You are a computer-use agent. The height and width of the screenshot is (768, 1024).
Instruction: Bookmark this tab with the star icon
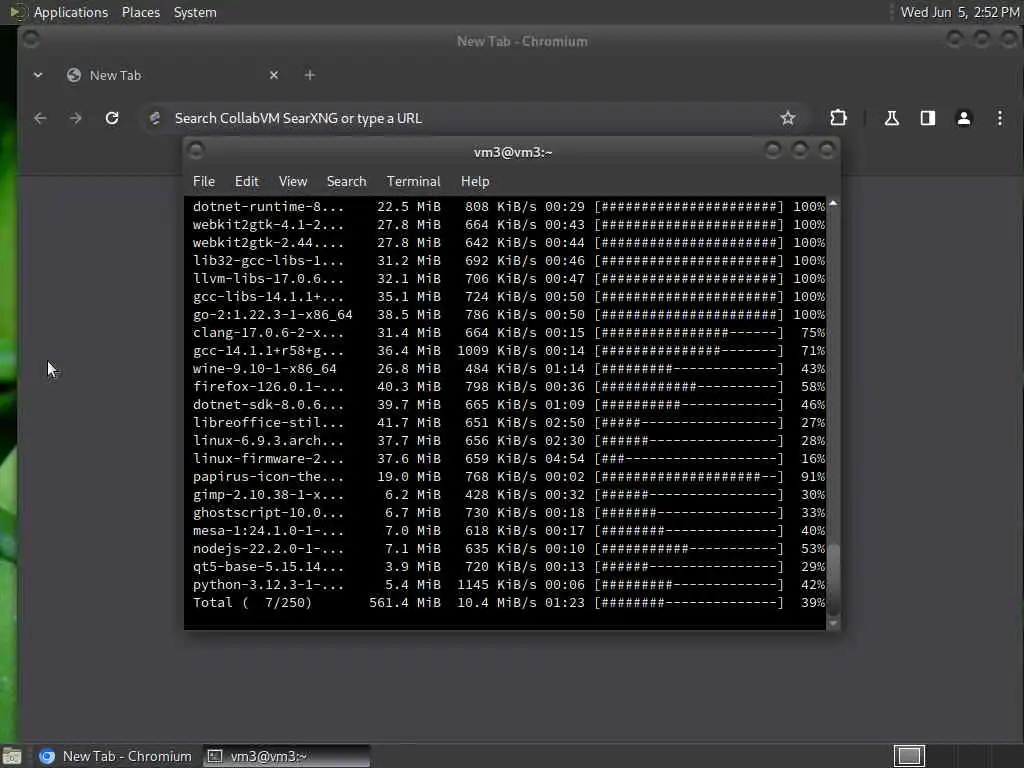point(788,118)
